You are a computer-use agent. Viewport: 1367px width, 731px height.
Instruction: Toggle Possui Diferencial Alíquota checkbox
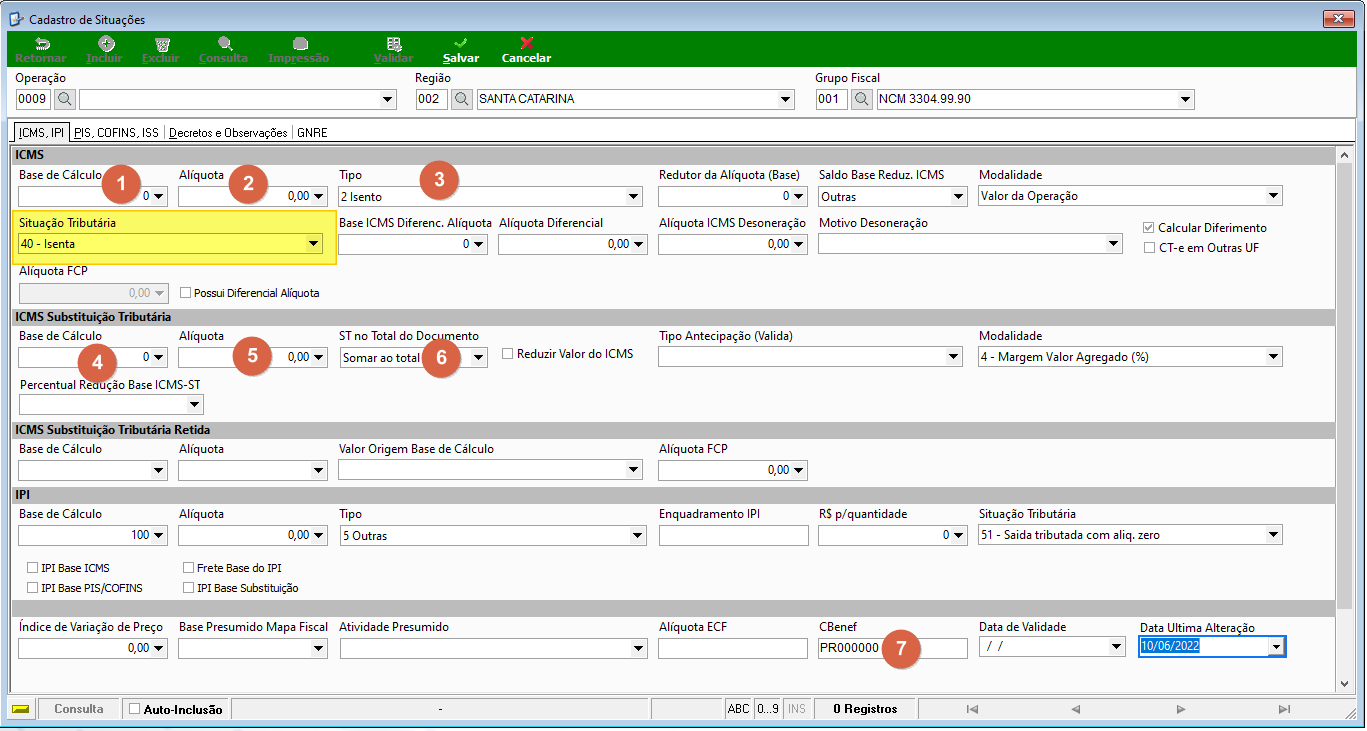click(x=186, y=293)
